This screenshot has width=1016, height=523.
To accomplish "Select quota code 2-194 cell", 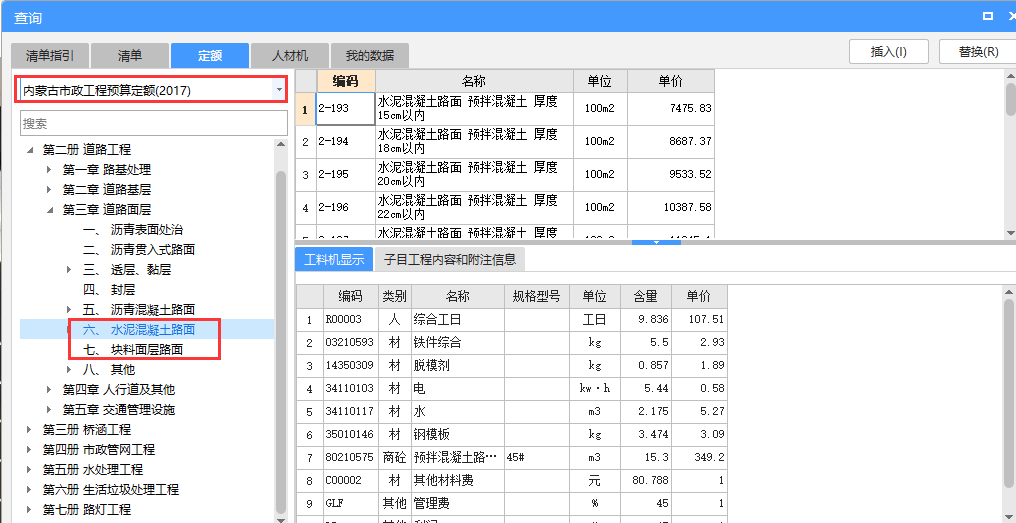I will tap(345, 142).
